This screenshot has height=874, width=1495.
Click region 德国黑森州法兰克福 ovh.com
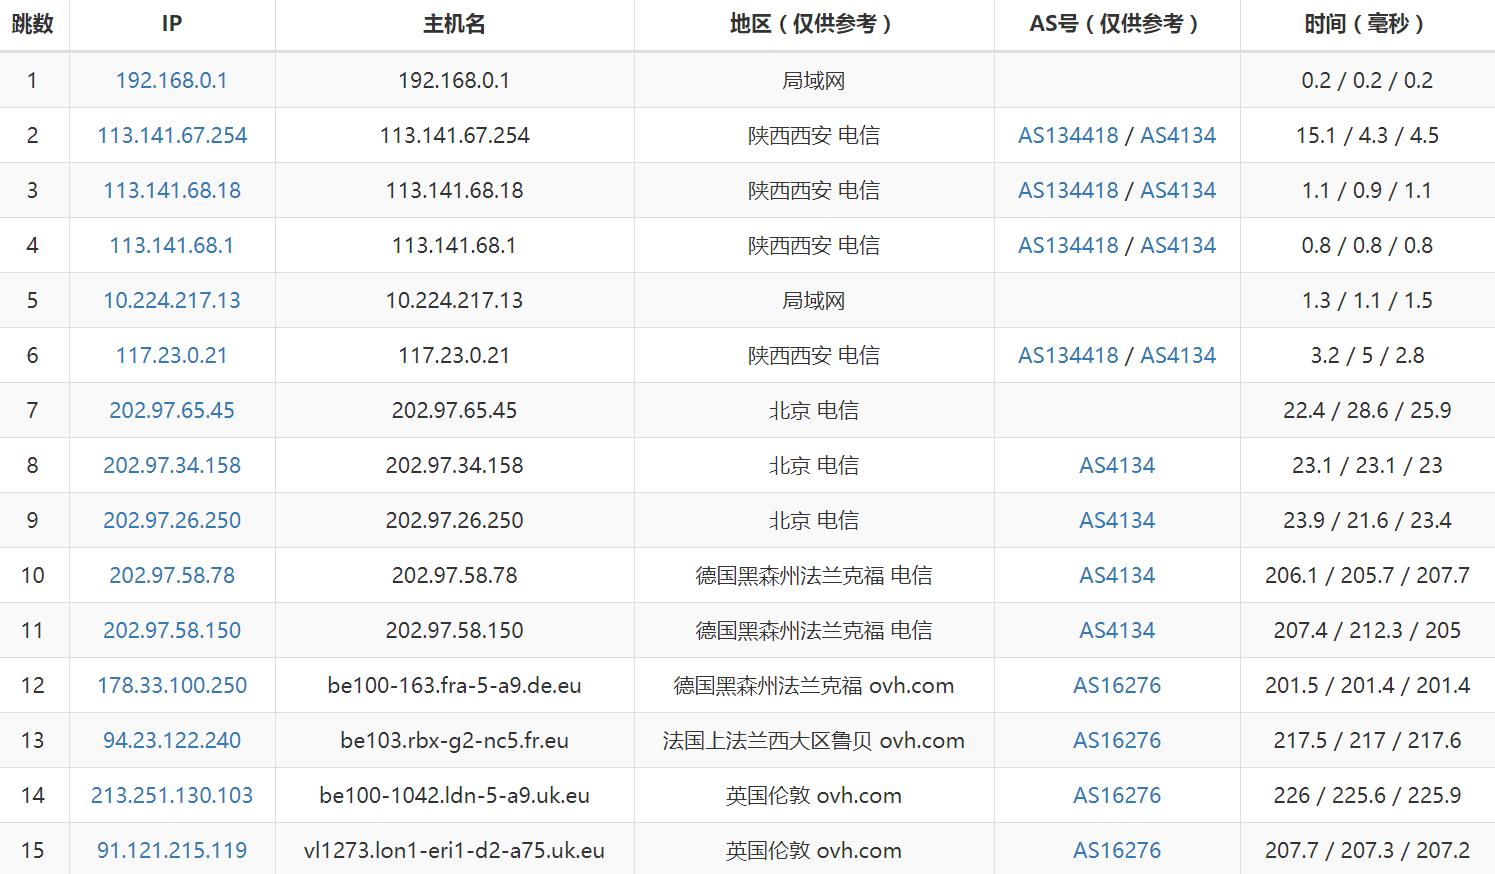814,685
